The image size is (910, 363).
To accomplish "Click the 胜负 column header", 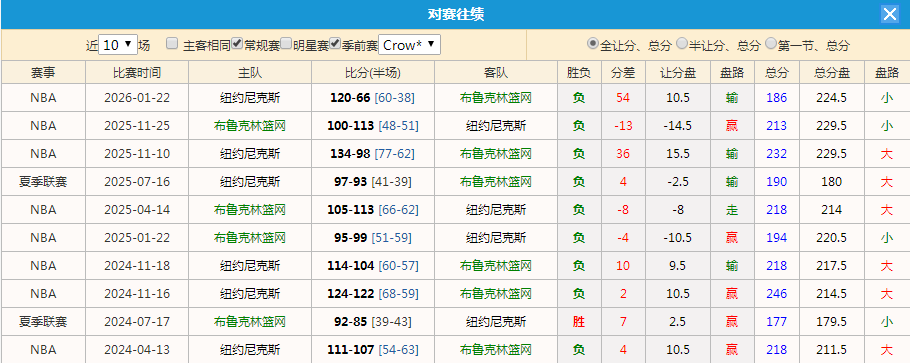I will 579,73.
